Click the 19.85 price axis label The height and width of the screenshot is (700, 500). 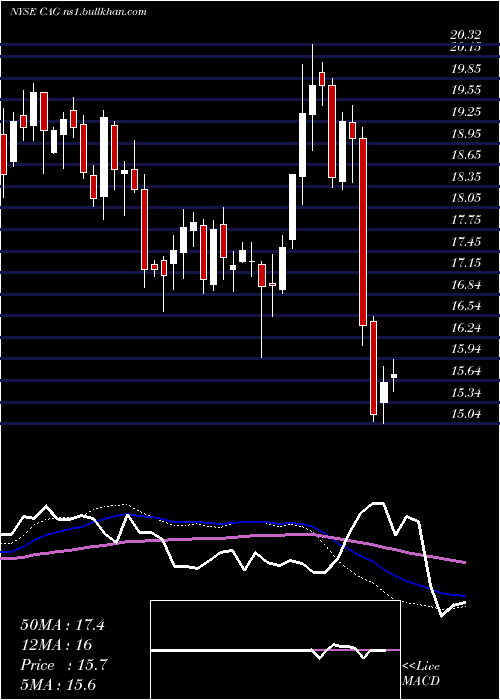point(466,69)
